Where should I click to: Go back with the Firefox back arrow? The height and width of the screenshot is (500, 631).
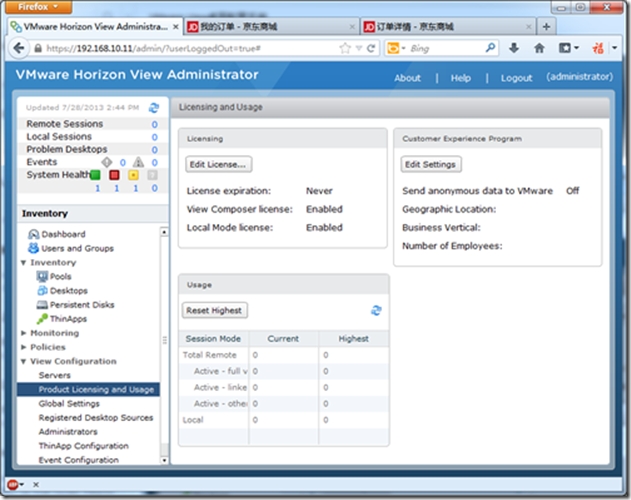19,48
